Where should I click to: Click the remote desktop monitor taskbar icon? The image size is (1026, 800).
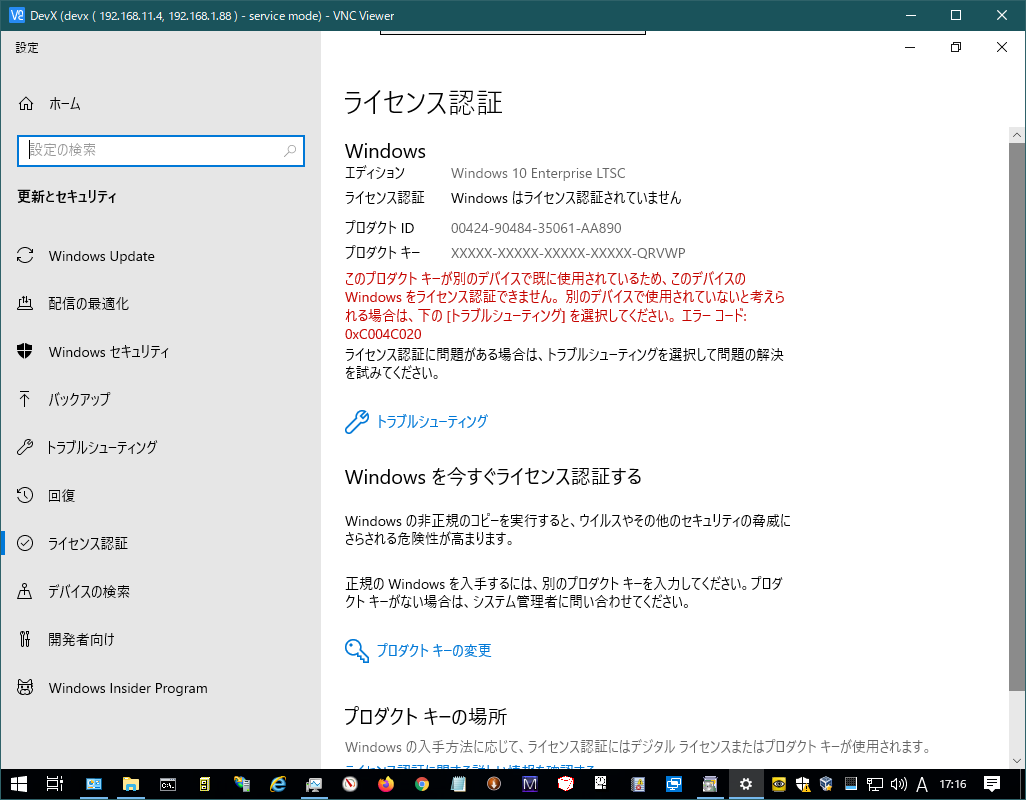pos(674,784)
